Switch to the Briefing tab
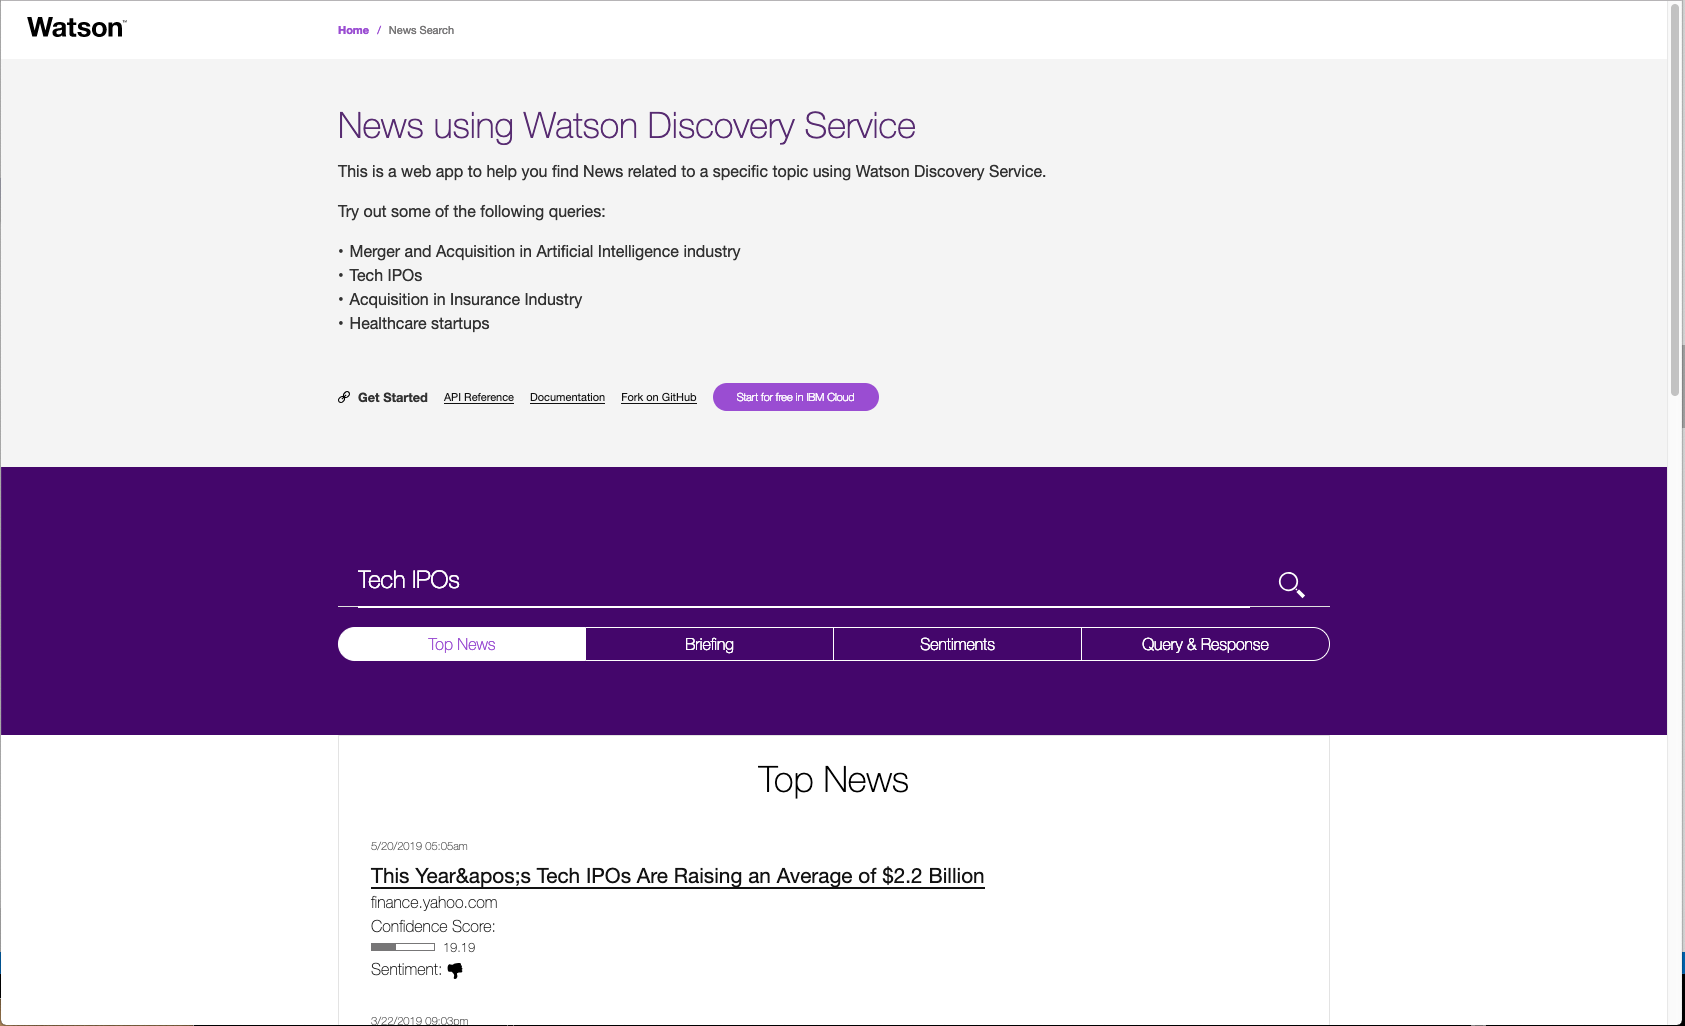 coord(710,644)
